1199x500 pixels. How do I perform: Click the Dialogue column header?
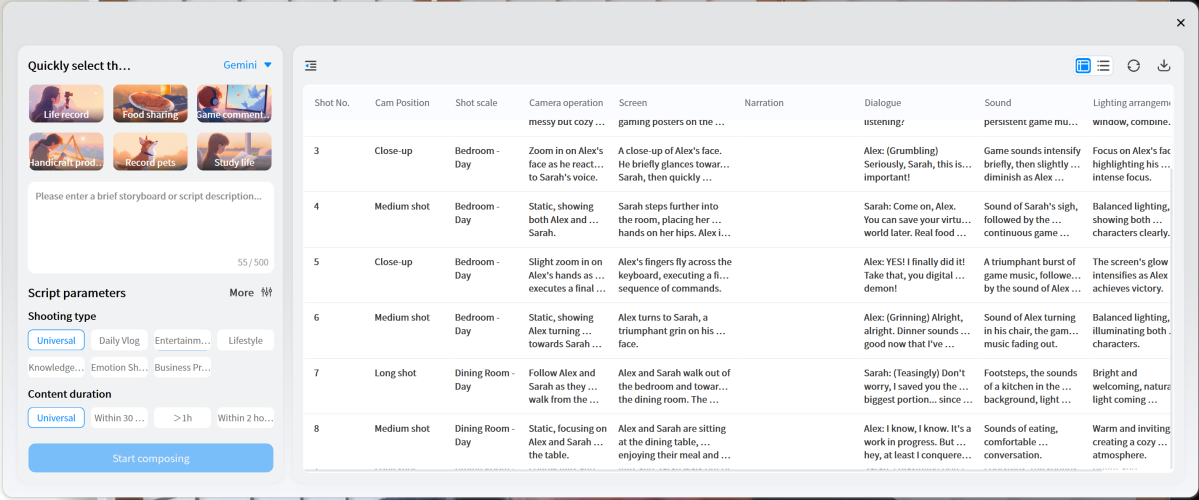tap(882, 103)
